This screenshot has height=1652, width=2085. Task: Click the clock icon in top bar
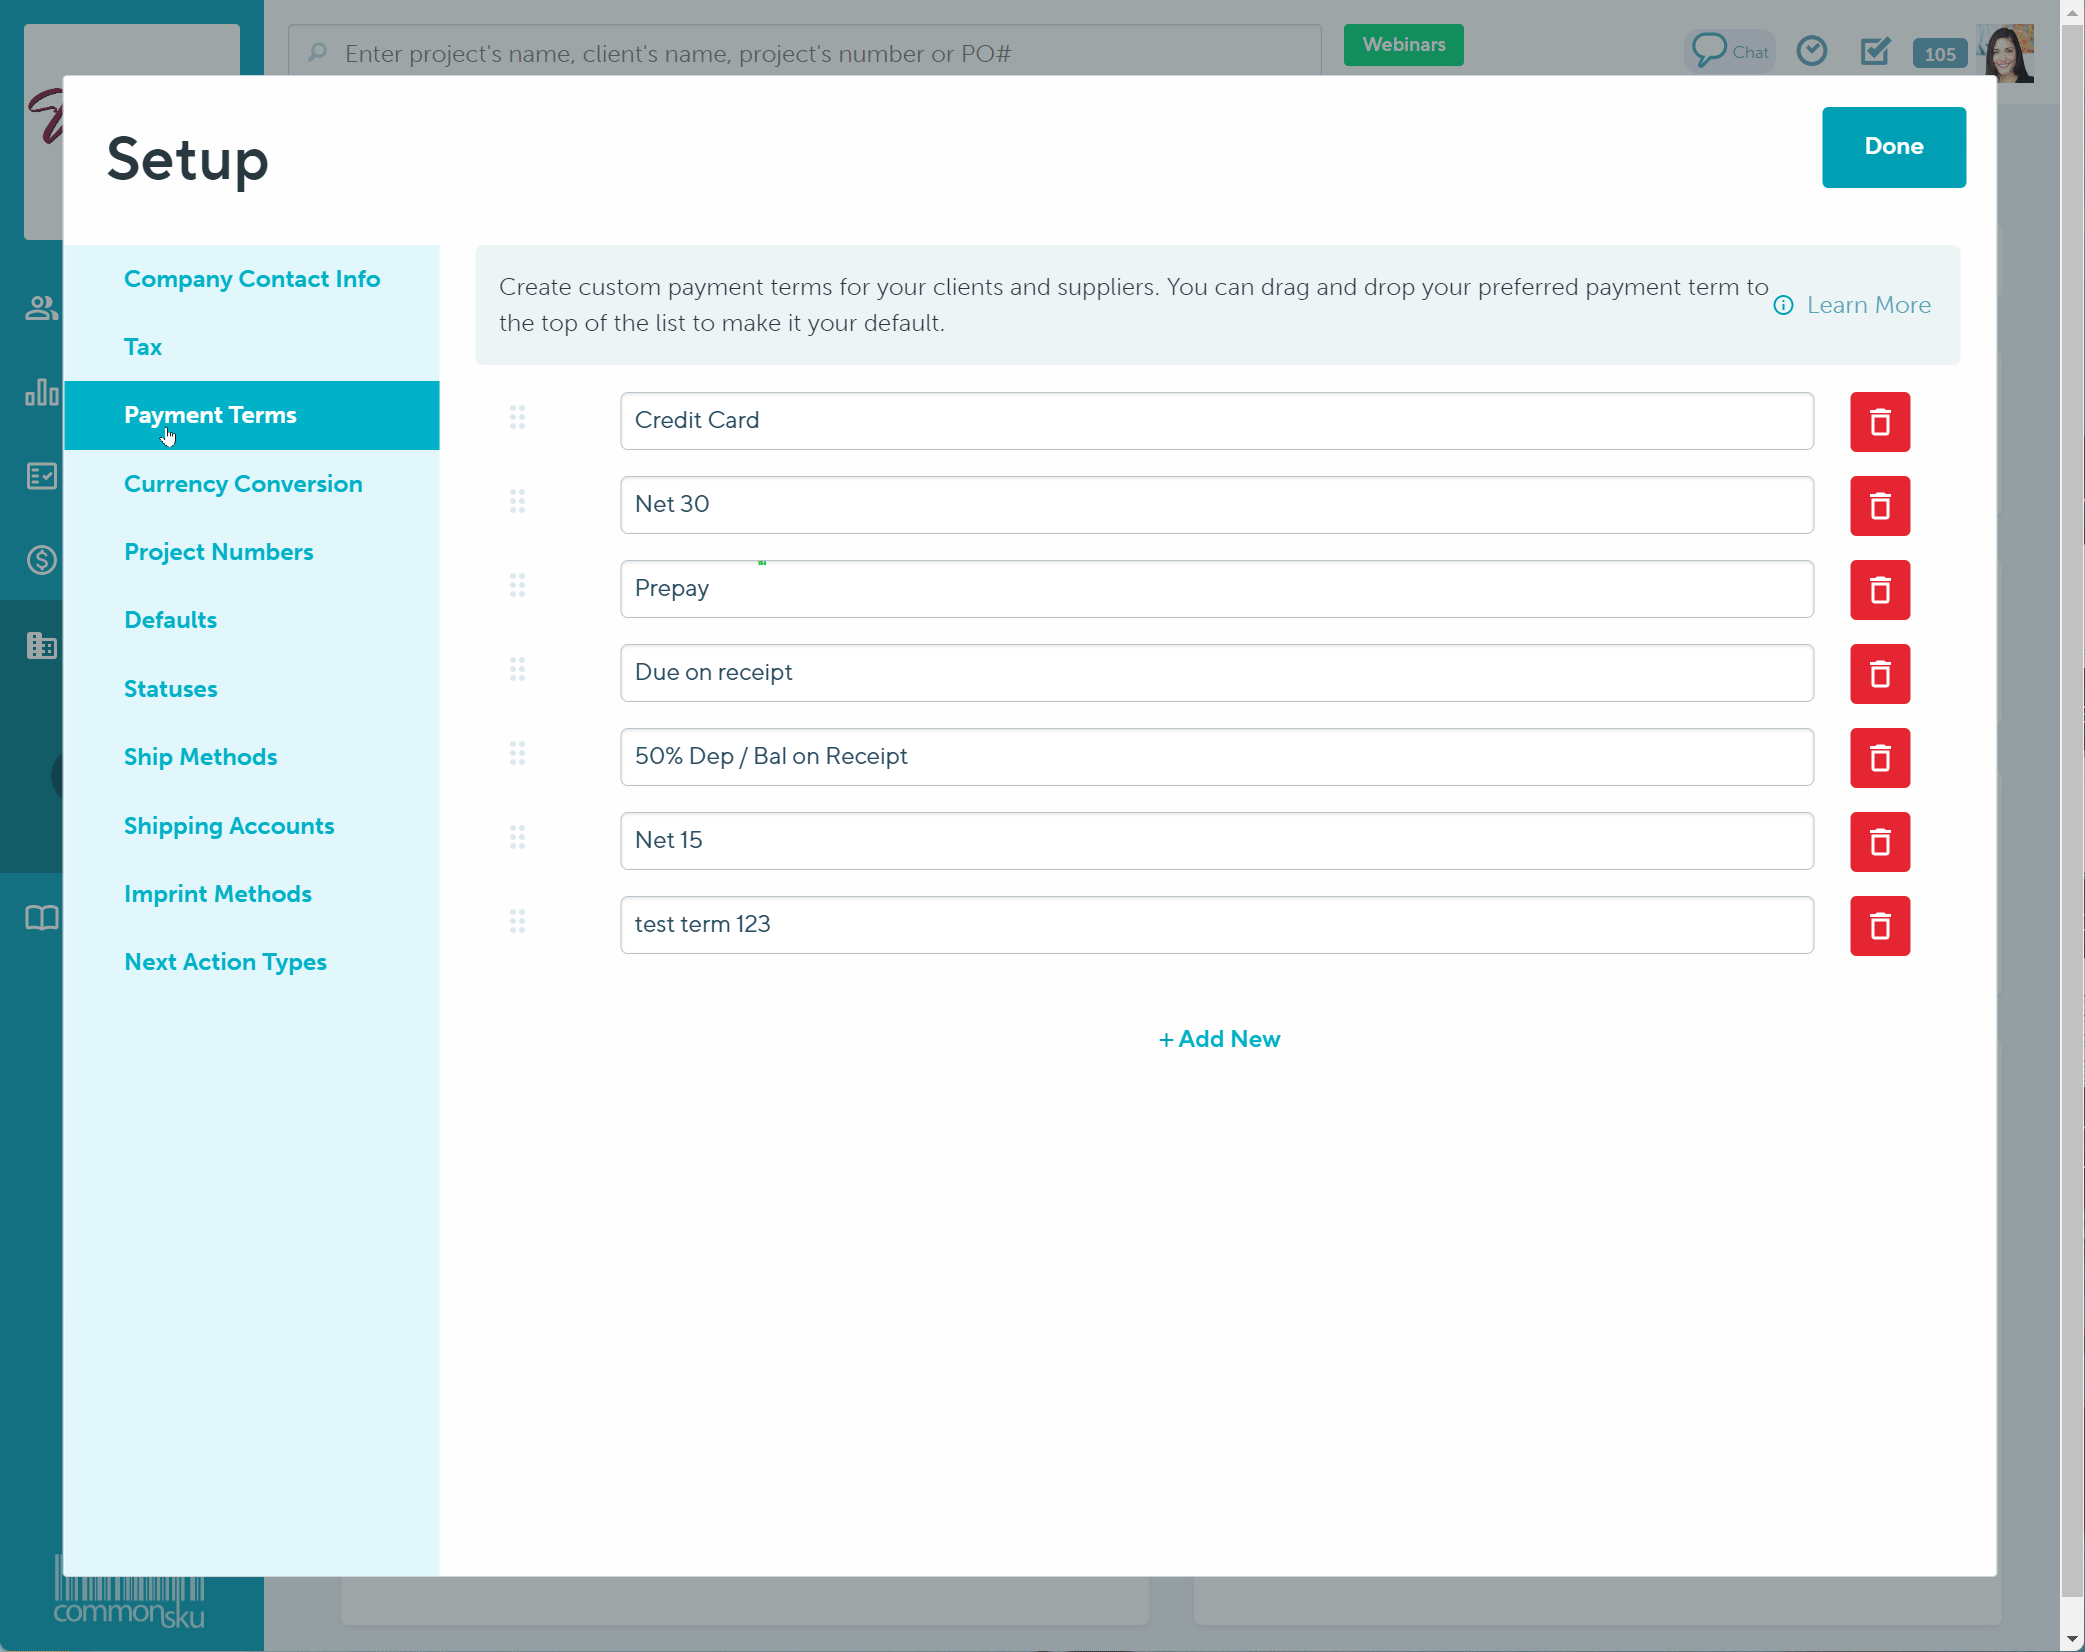(1812, 50)
